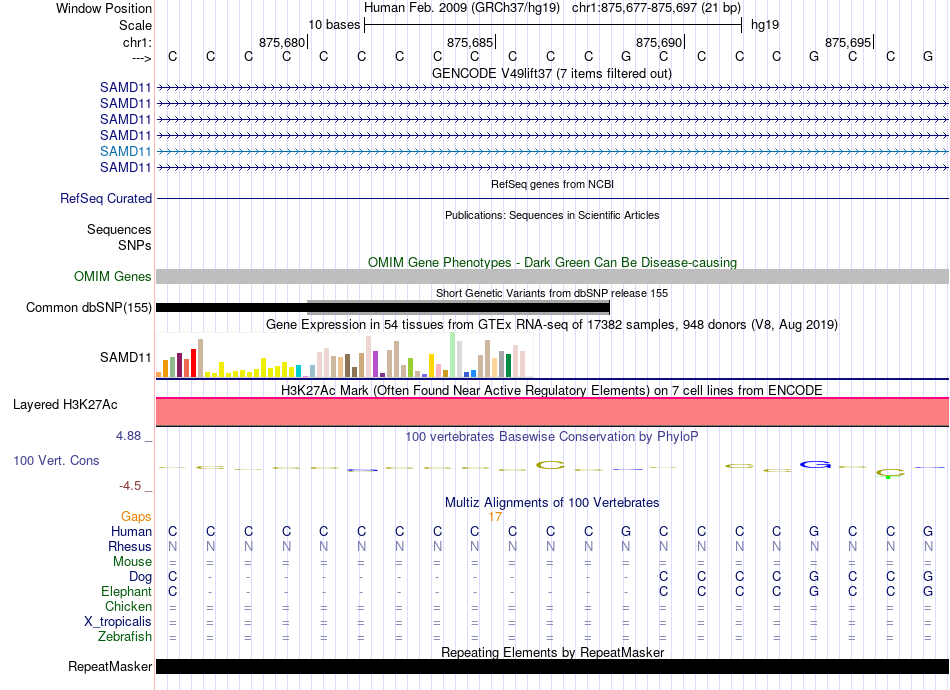Click position marker 875,680

(x=282, y=42)
